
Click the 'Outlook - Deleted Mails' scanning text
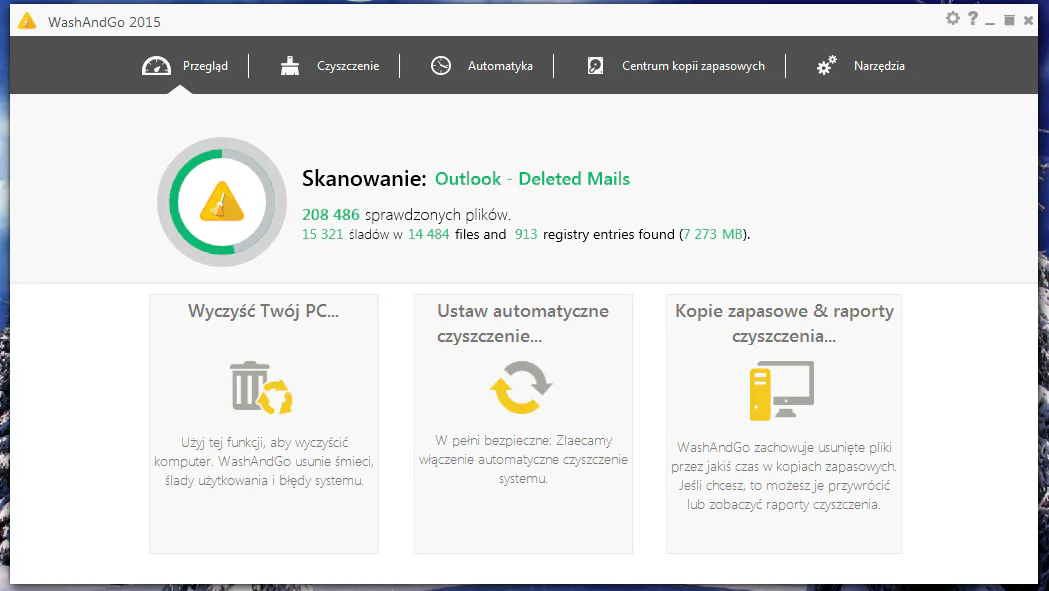click(x=533, y=179)
